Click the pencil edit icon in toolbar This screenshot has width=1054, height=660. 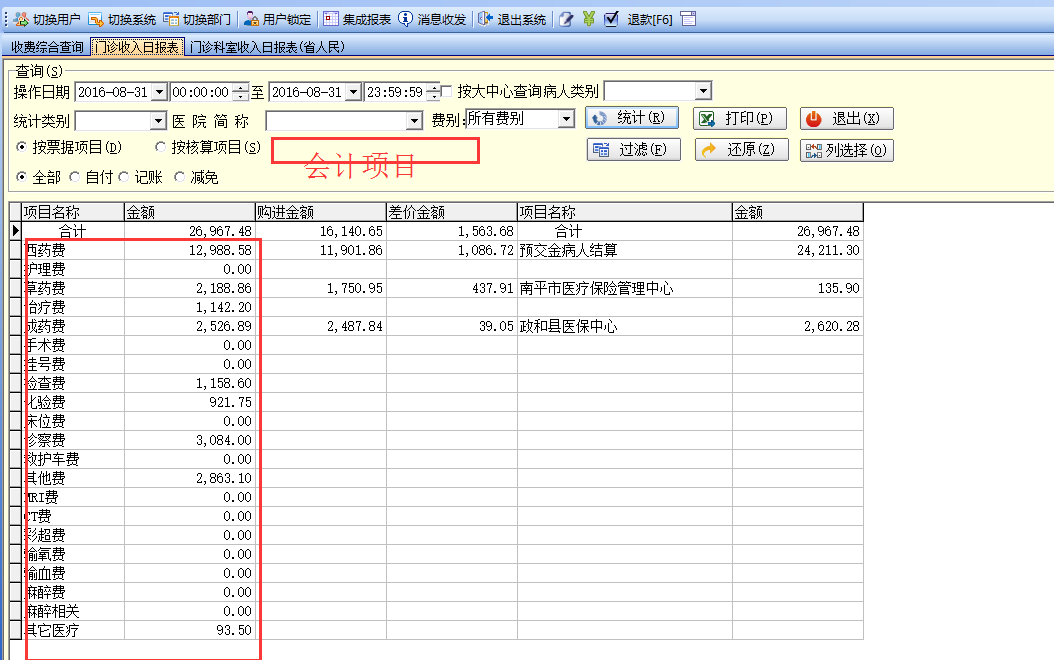coord(566,19)
